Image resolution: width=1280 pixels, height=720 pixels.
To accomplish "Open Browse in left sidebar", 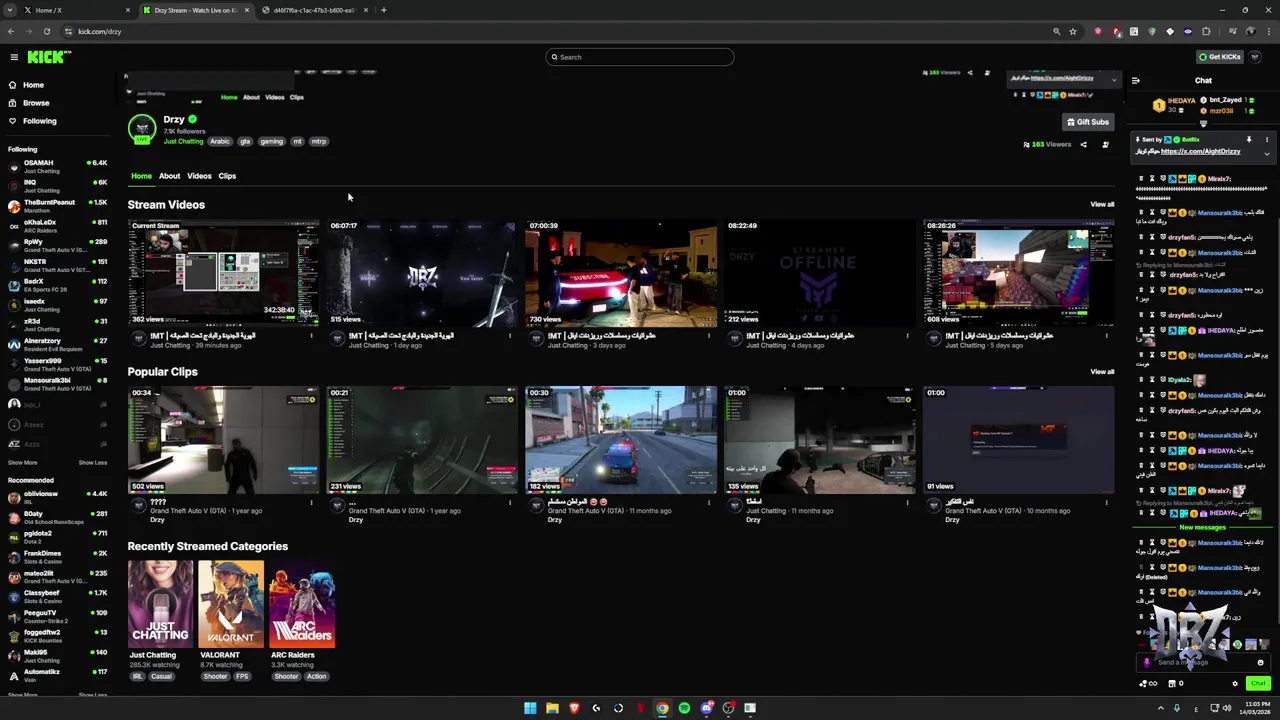I will [x=36, y=103].
